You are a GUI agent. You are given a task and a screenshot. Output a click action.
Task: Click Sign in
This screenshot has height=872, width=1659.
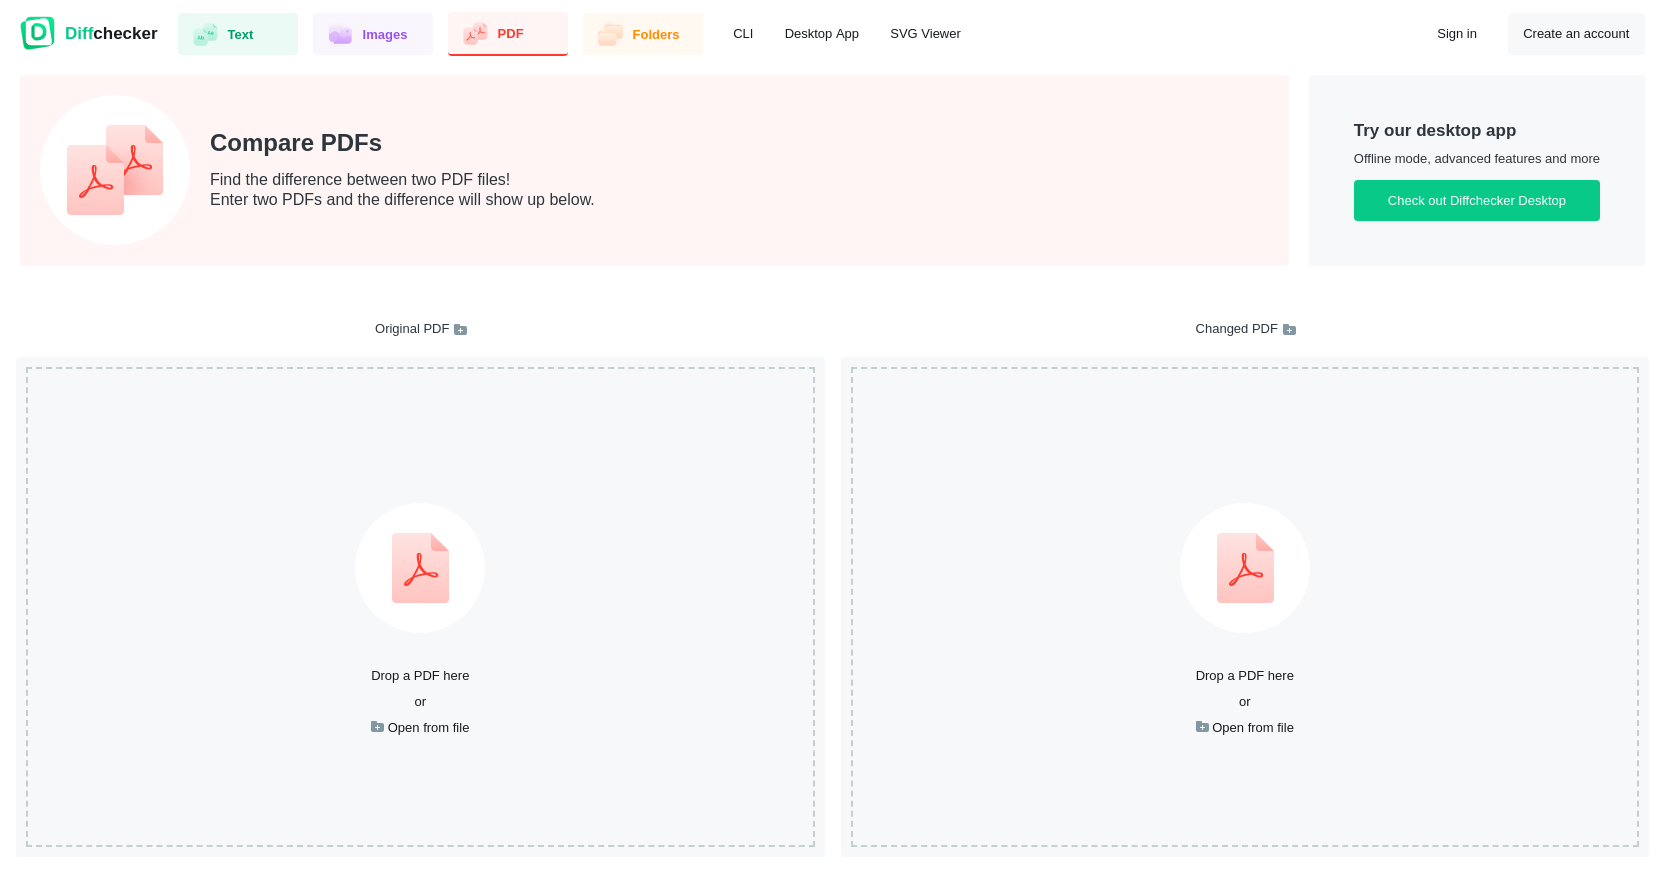[1457, 34]
